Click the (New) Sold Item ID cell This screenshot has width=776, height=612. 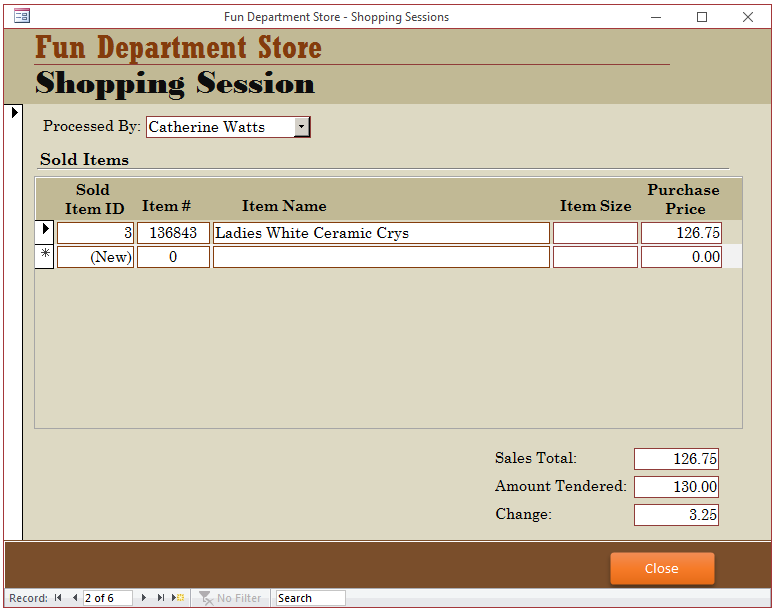coord(96,257)
